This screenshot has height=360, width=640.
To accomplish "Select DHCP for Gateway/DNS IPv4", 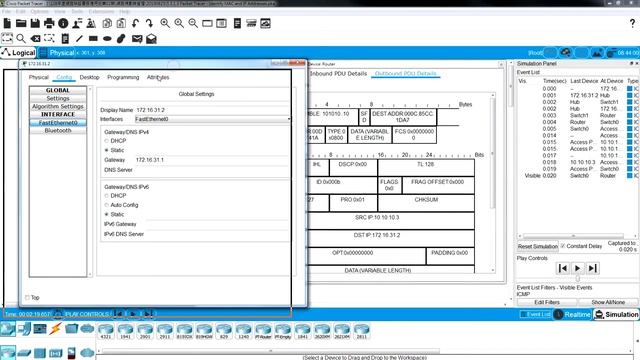I will 107,141.
